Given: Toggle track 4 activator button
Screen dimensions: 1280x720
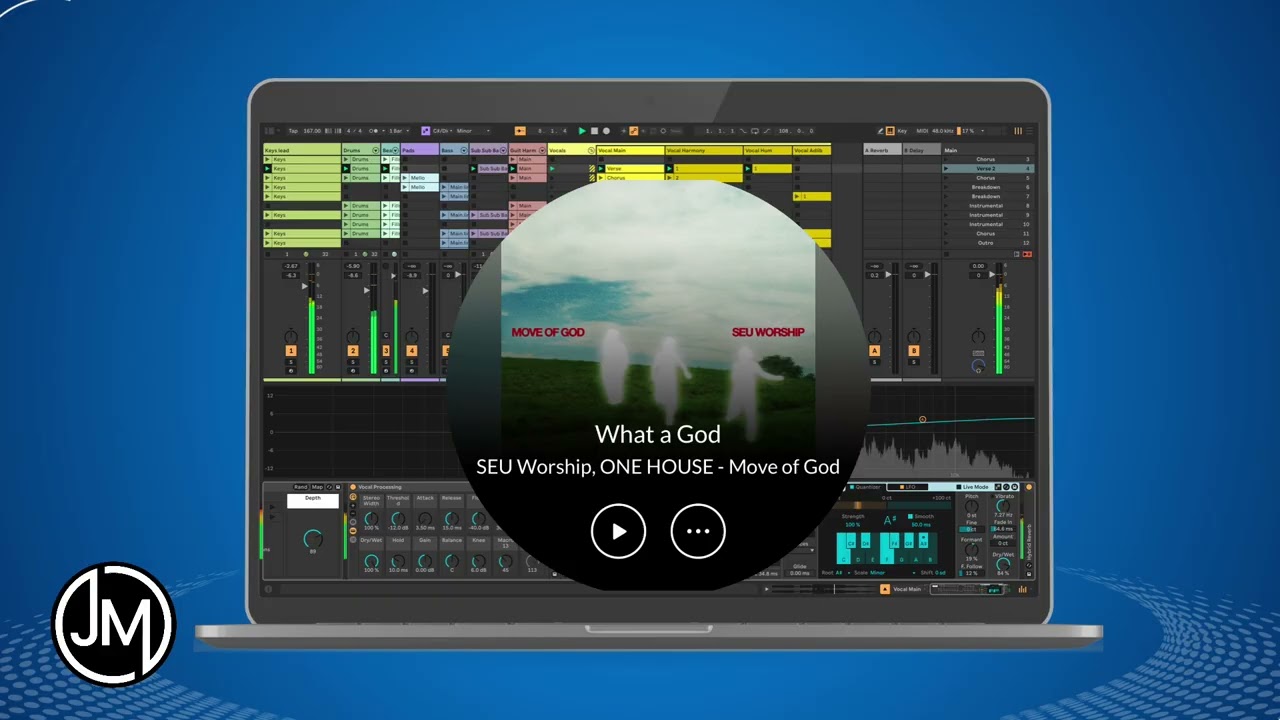Looking at the screenshot, I should point(412,351).
